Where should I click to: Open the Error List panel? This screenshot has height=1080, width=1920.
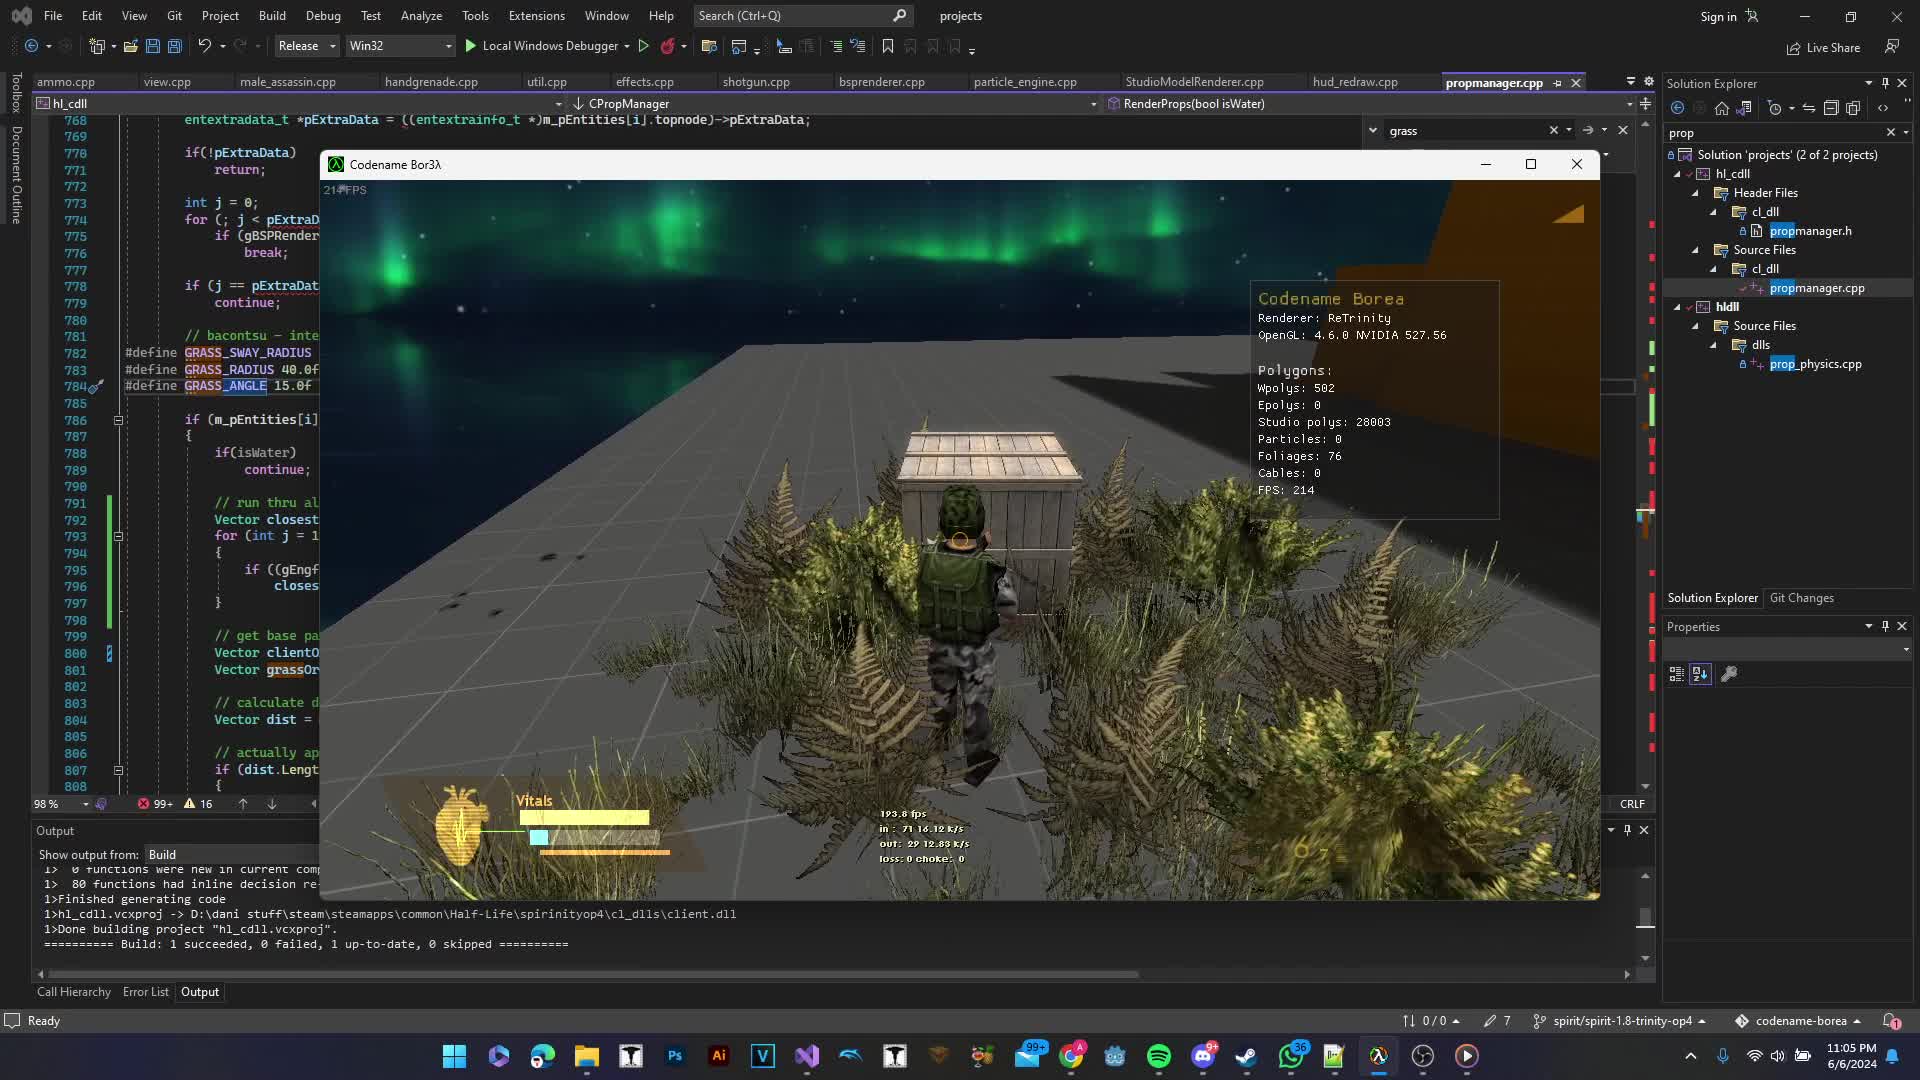click(x=145, y=992)
